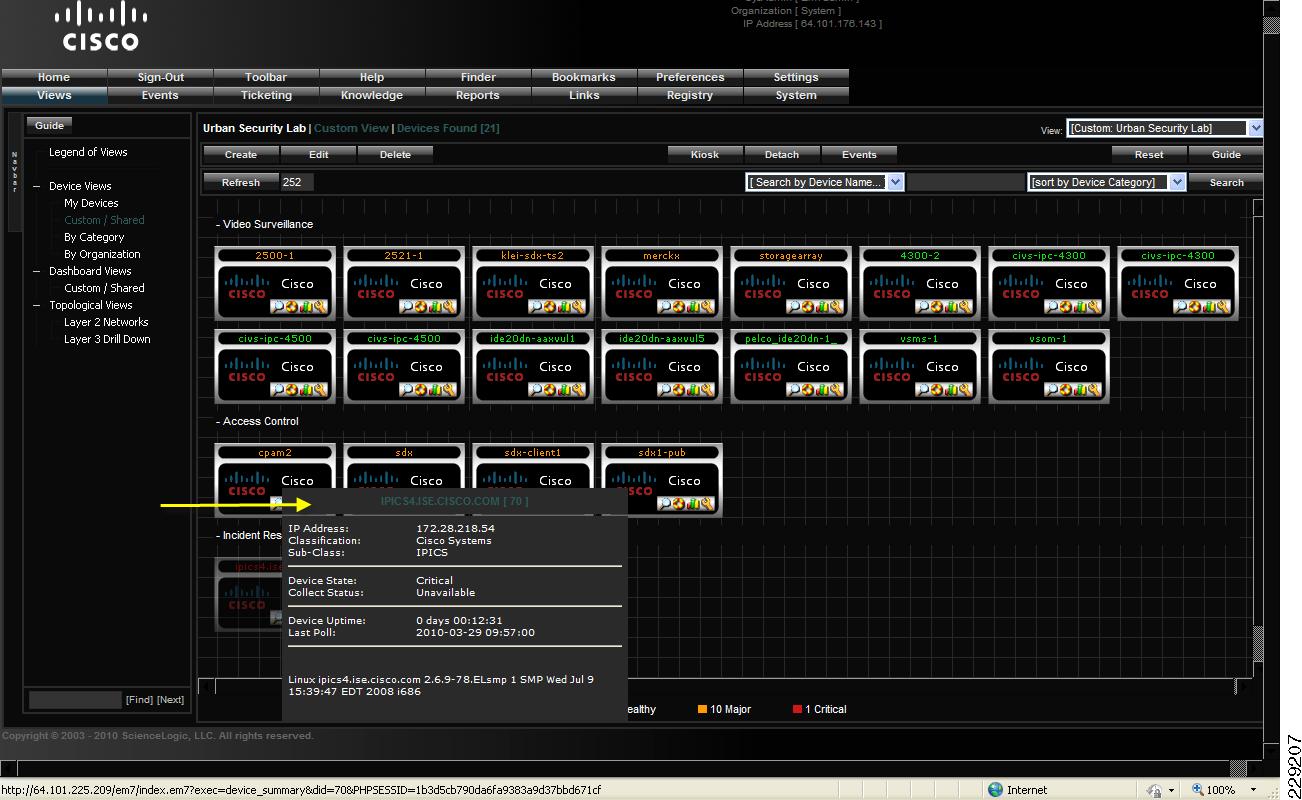
Task: Open lifesaver icon on merckx card
Action: coord(679,306)
